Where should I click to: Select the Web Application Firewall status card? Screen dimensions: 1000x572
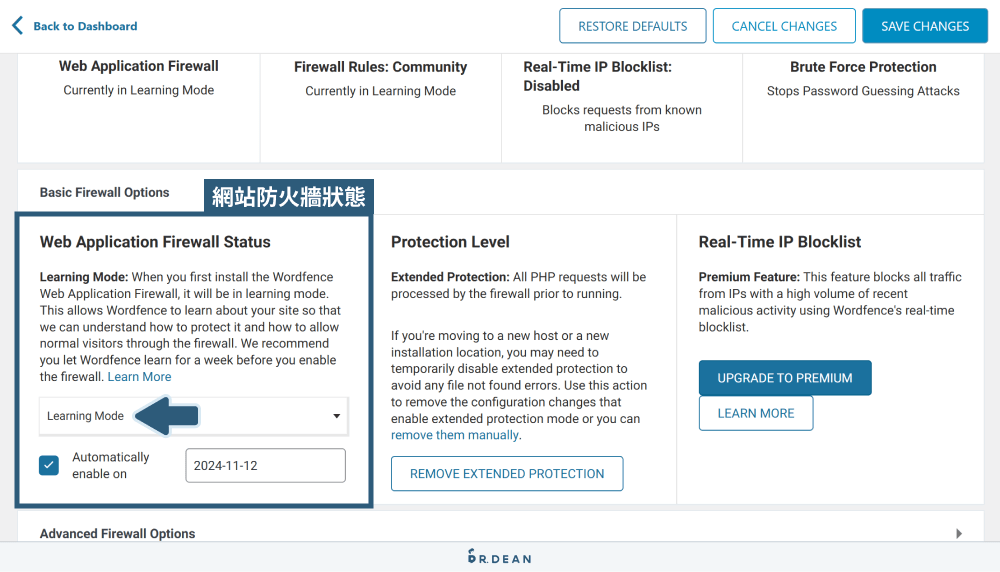pos(138,107)
